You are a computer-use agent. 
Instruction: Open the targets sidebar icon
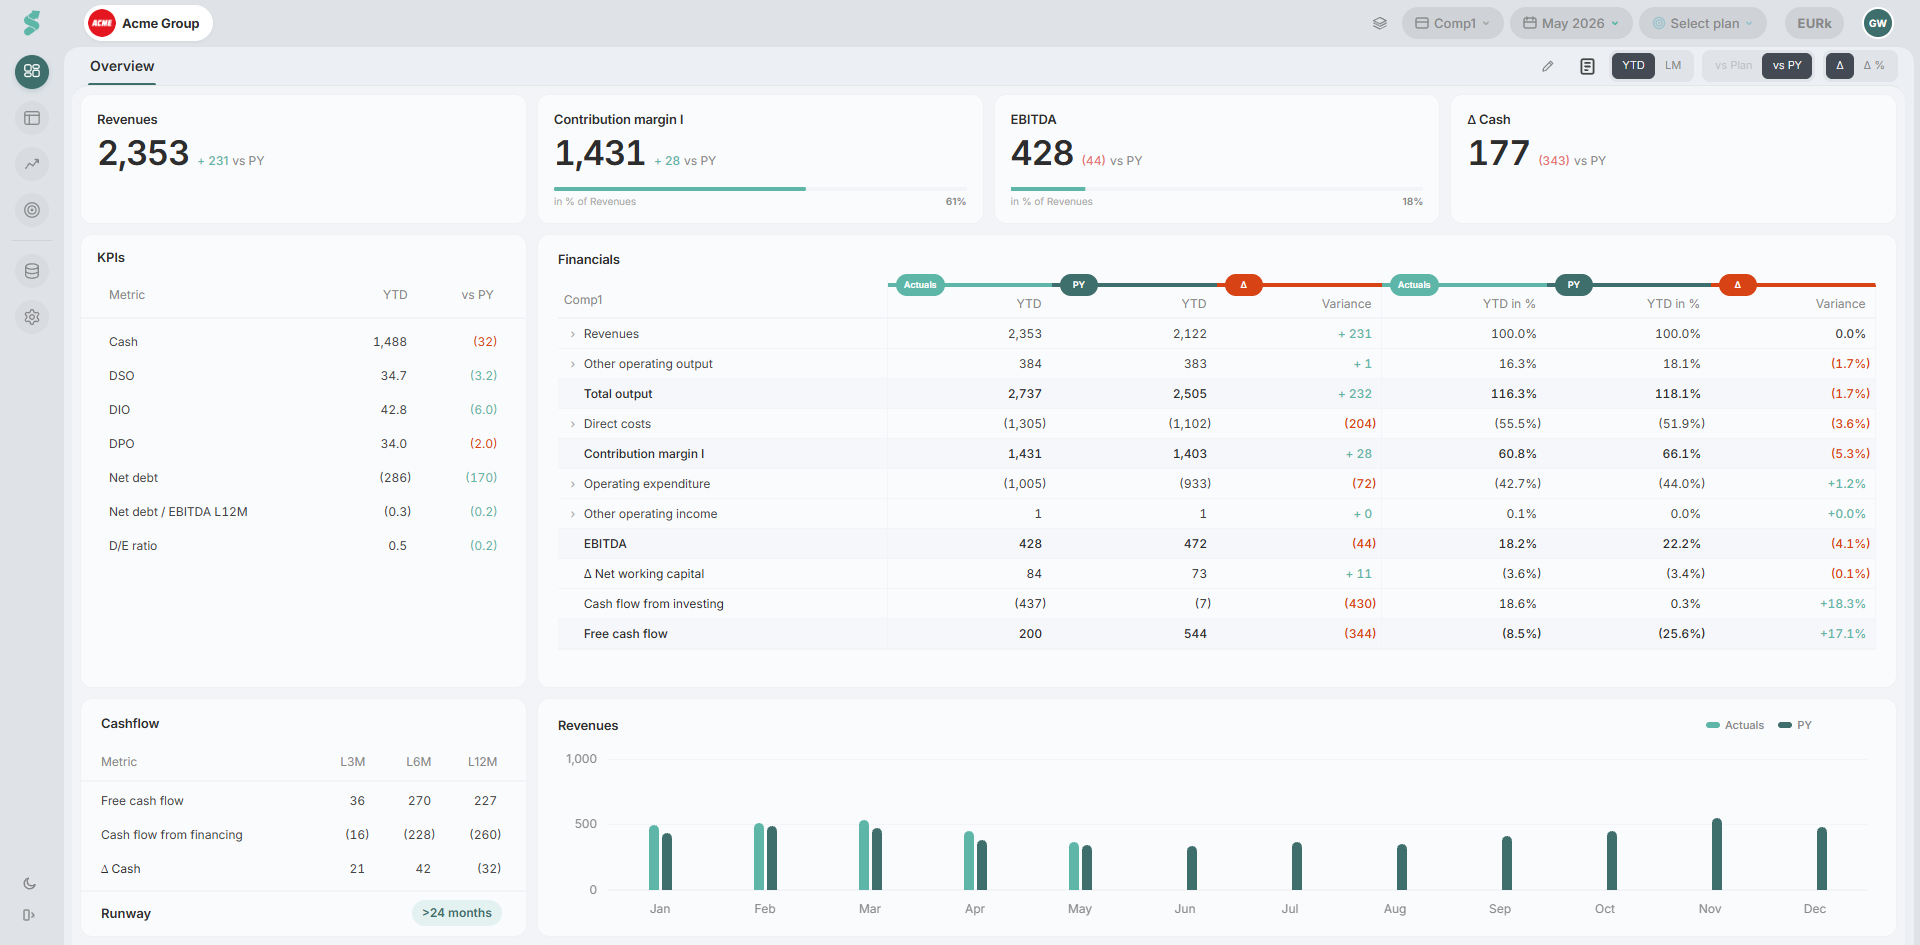(32, 210)
